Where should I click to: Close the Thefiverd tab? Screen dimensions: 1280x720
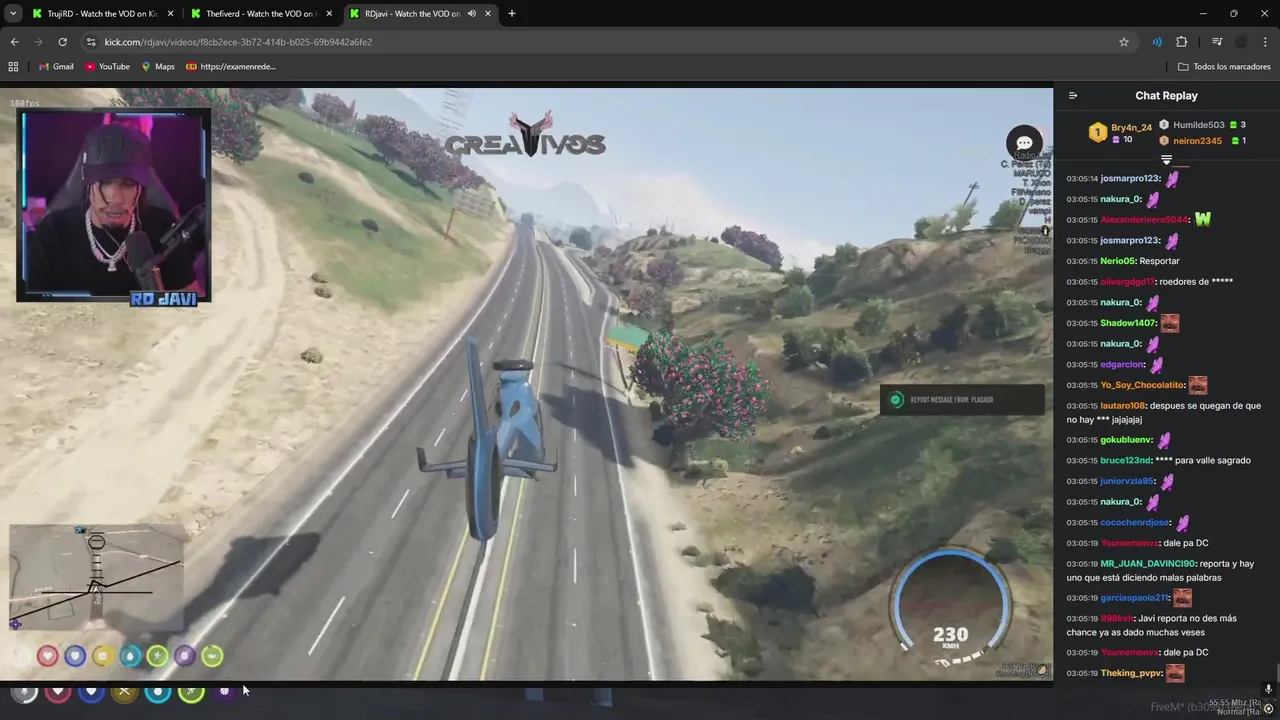point(329,14)
